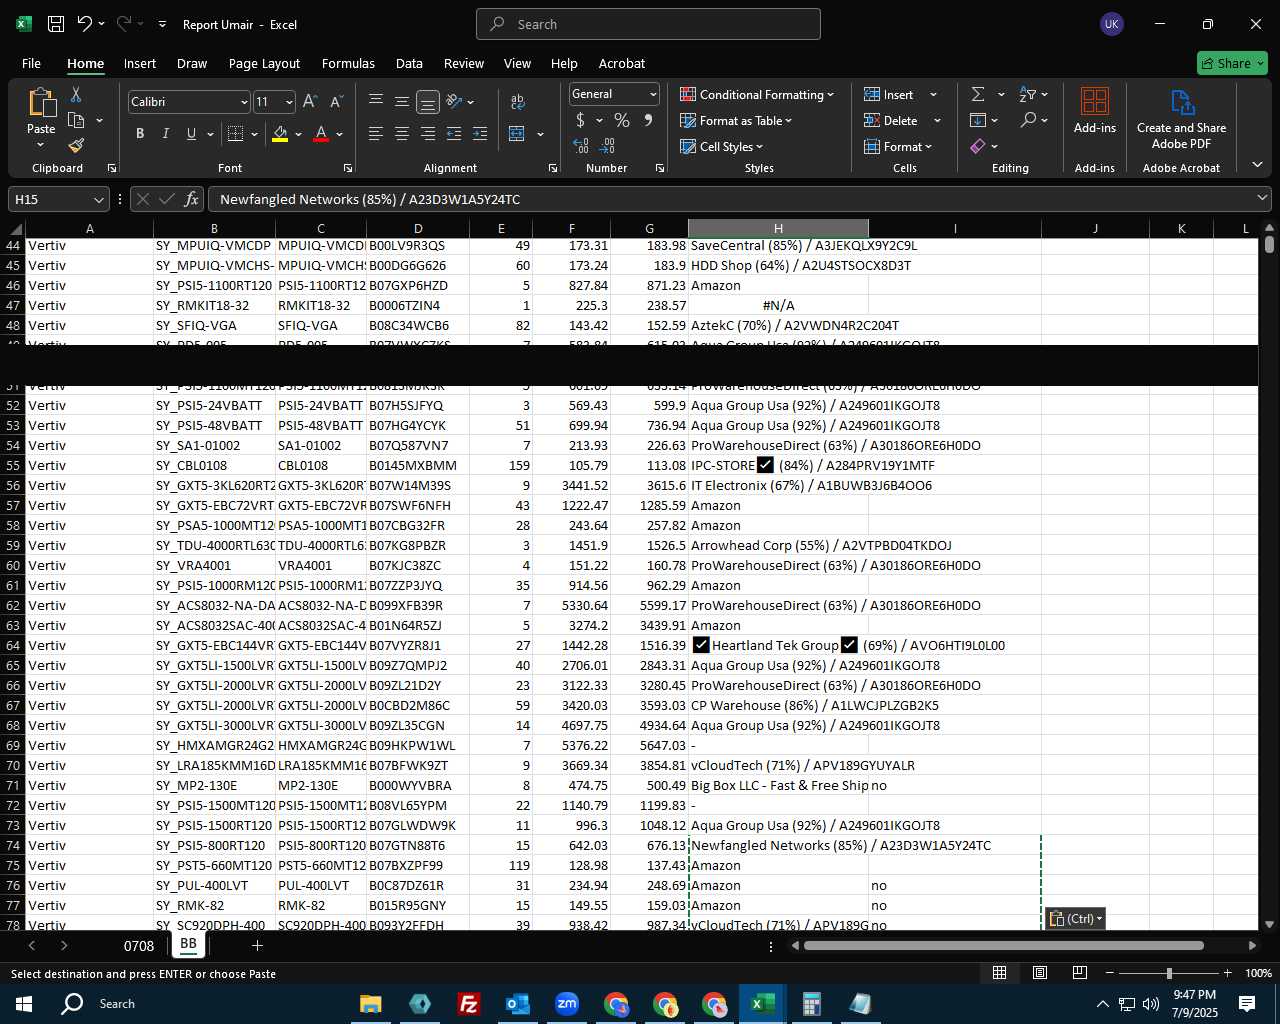The image size is (1280, 1024).
Task: Toggle Top Align for cells
Action: [x=376, y=101]
